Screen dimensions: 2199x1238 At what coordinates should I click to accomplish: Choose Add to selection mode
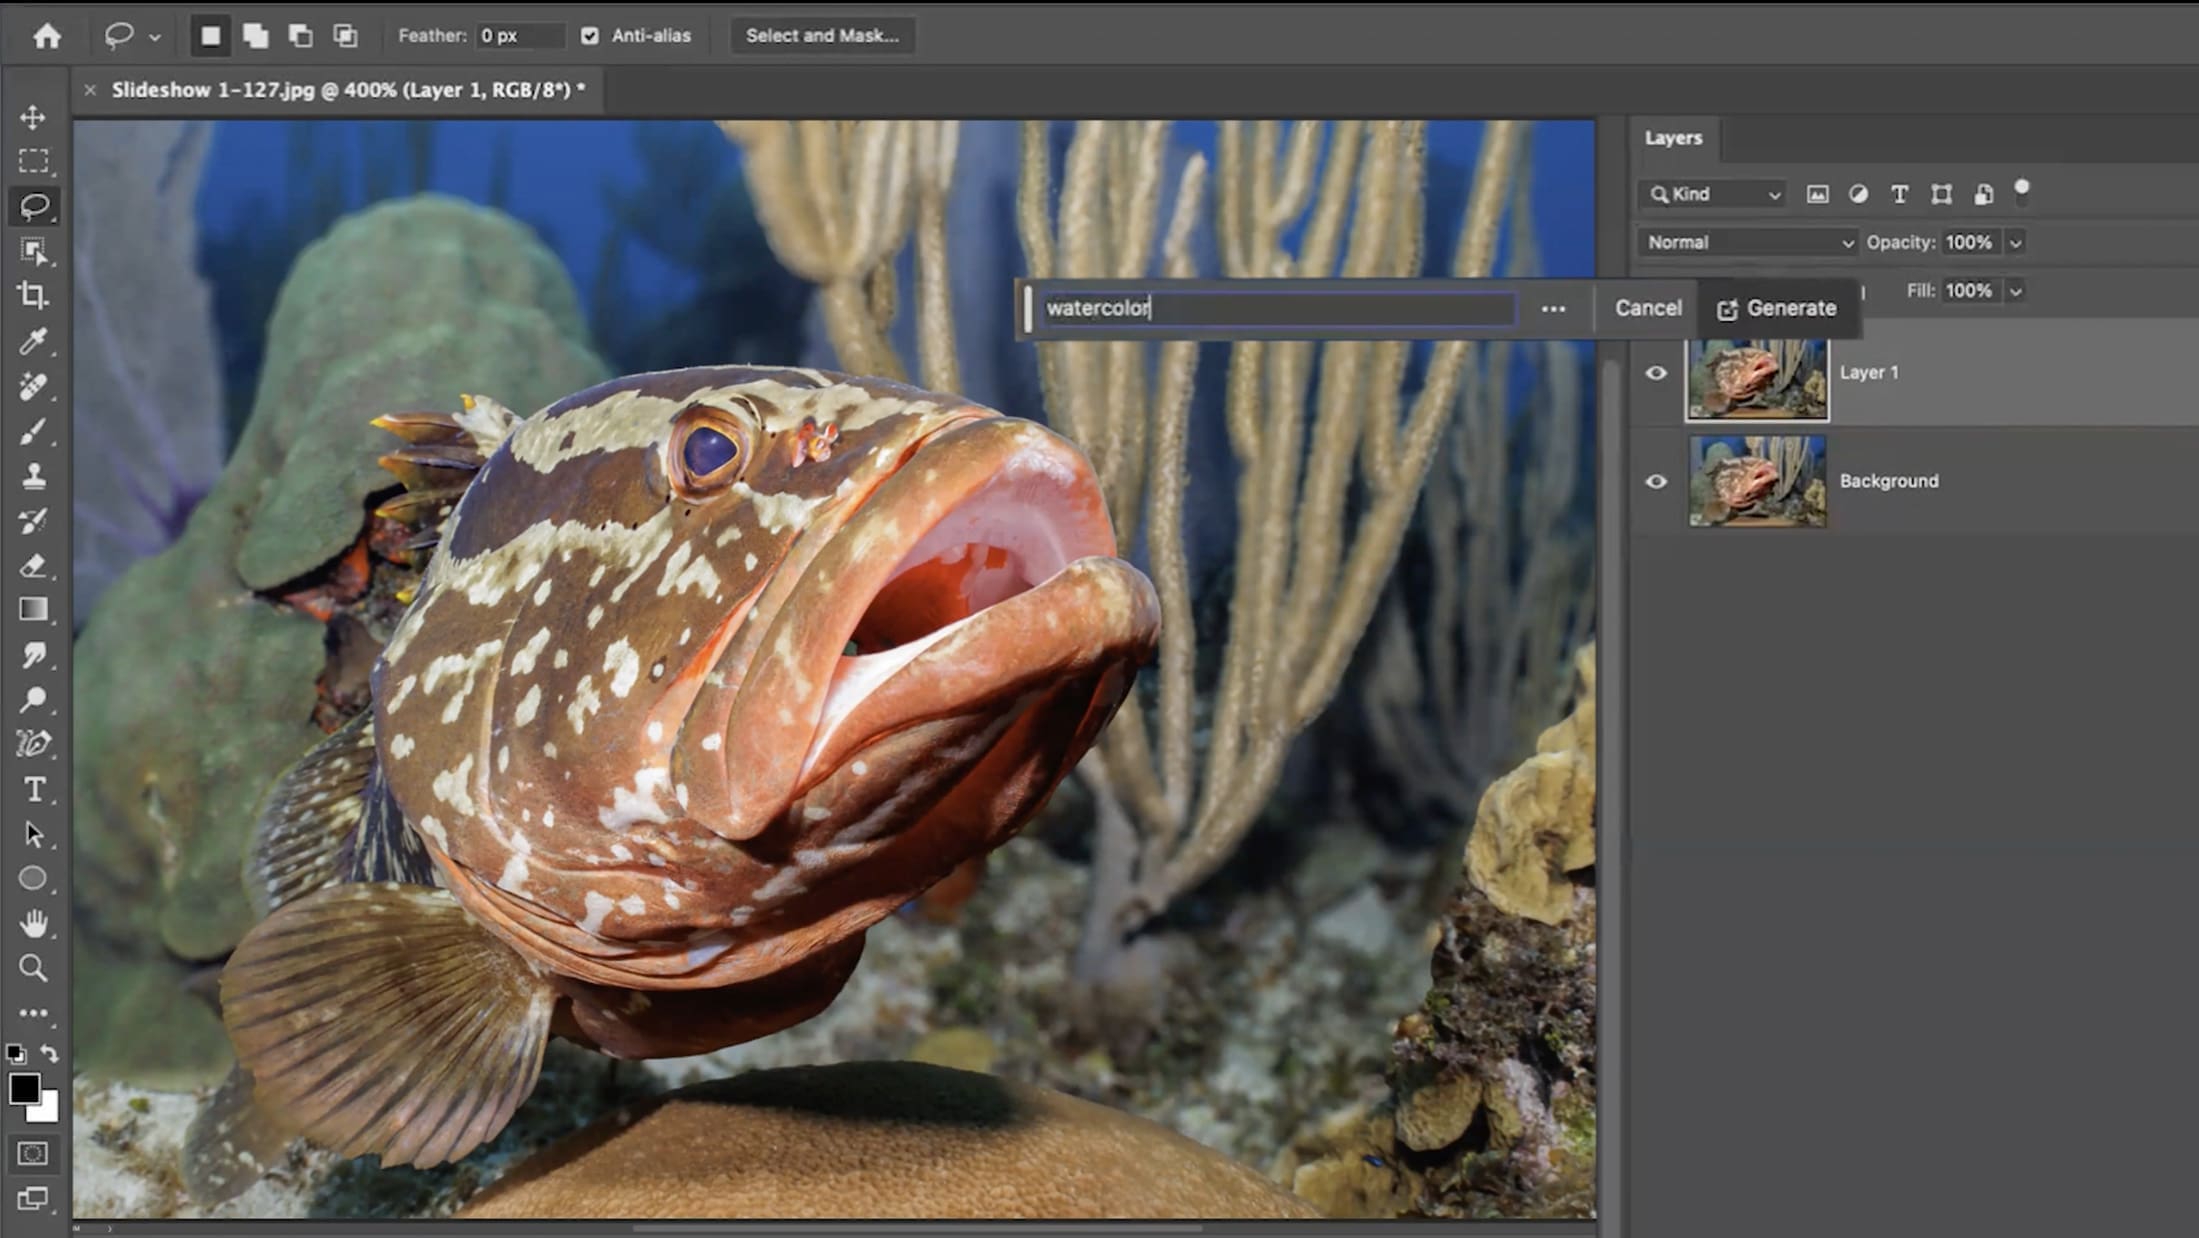(x=255, y=36)
